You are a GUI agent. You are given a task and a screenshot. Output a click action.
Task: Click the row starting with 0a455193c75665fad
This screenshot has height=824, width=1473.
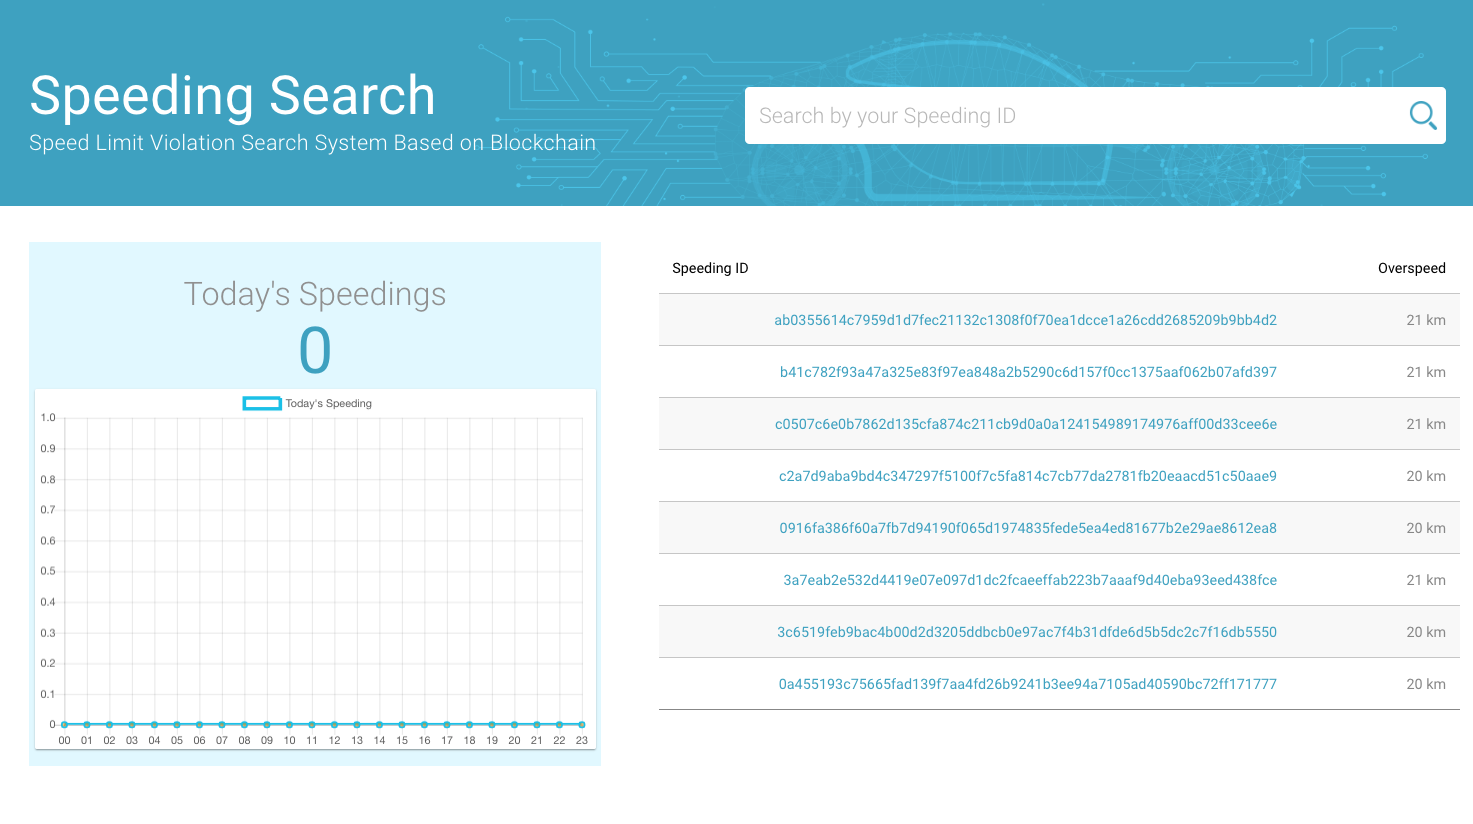click(x=1025, y=684)
